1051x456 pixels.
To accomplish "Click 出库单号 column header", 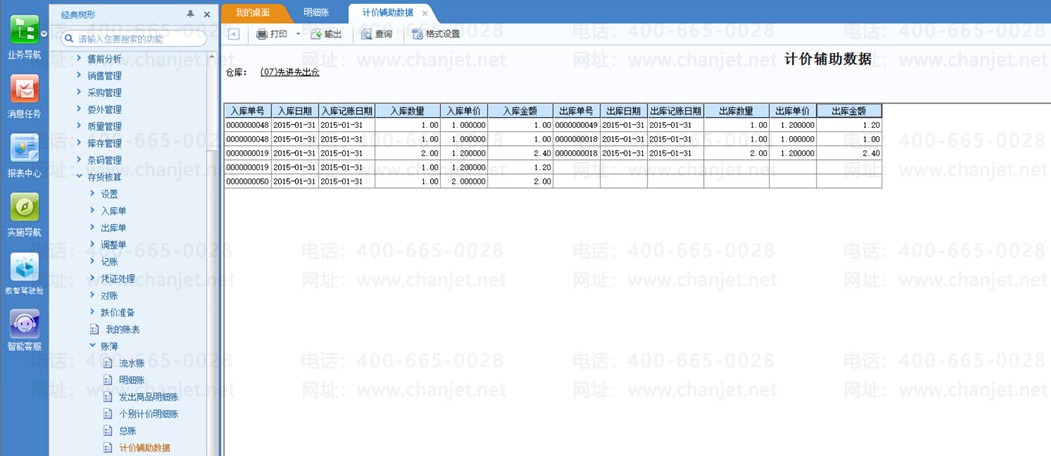I will tap(576, 111).
